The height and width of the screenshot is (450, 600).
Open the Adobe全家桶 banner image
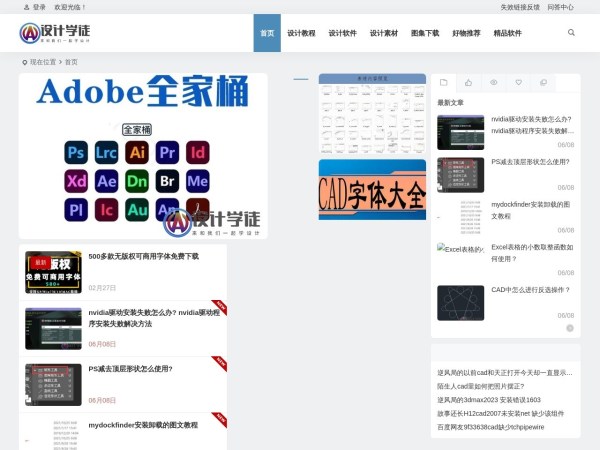coord(143,156)
